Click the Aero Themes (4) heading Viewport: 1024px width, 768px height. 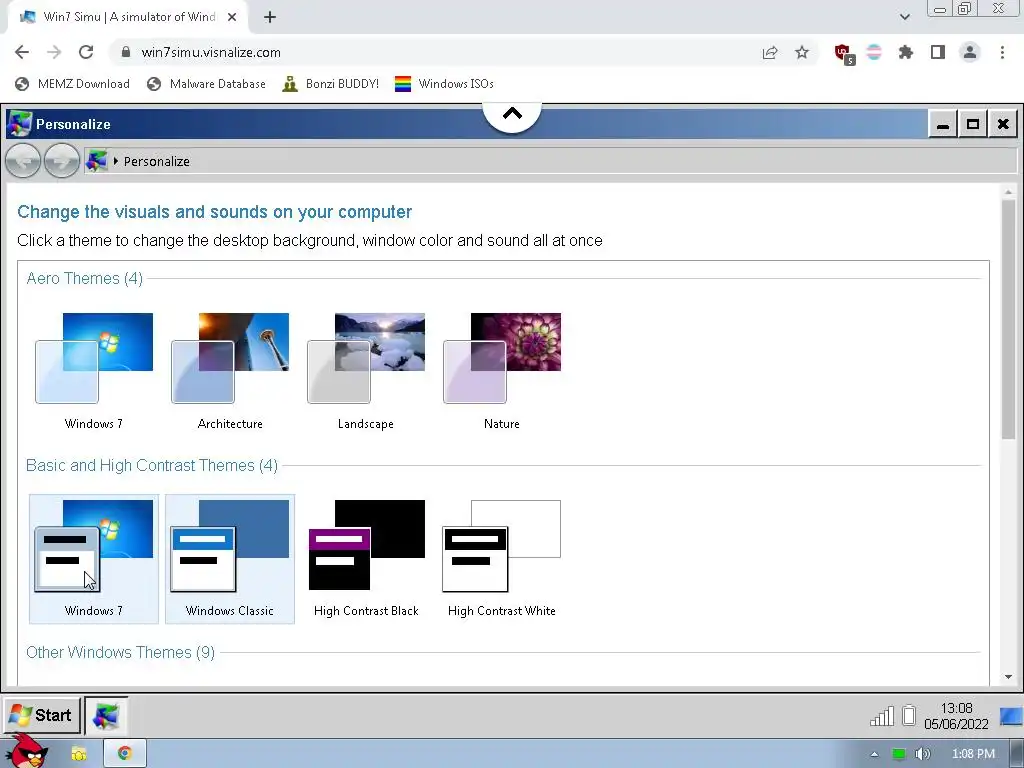[84, 279]
